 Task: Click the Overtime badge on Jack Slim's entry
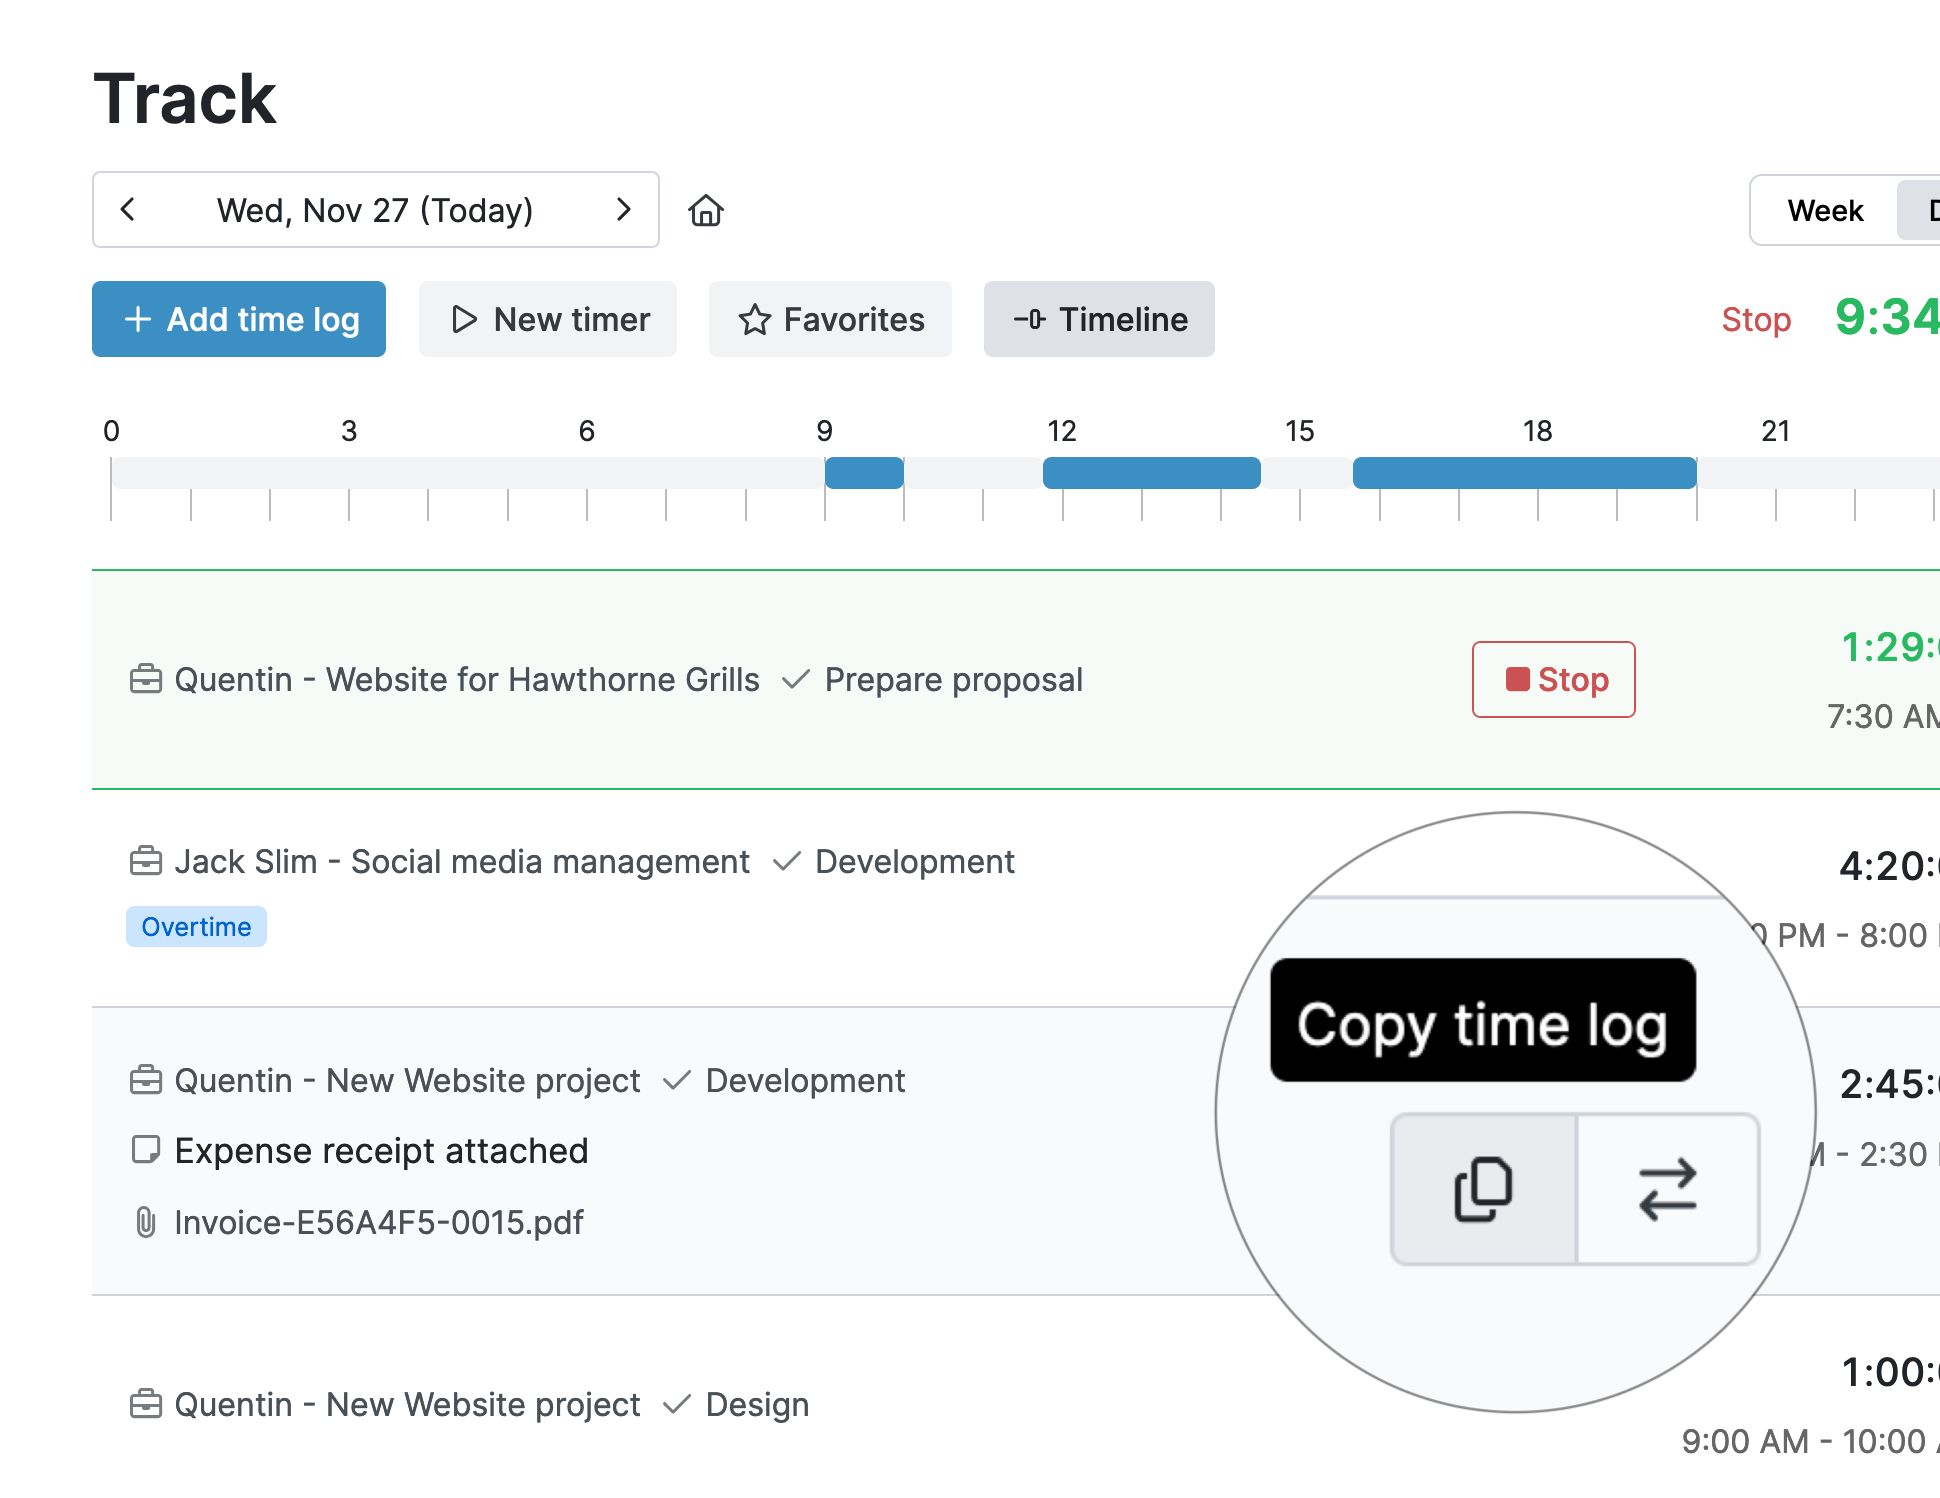196,926
